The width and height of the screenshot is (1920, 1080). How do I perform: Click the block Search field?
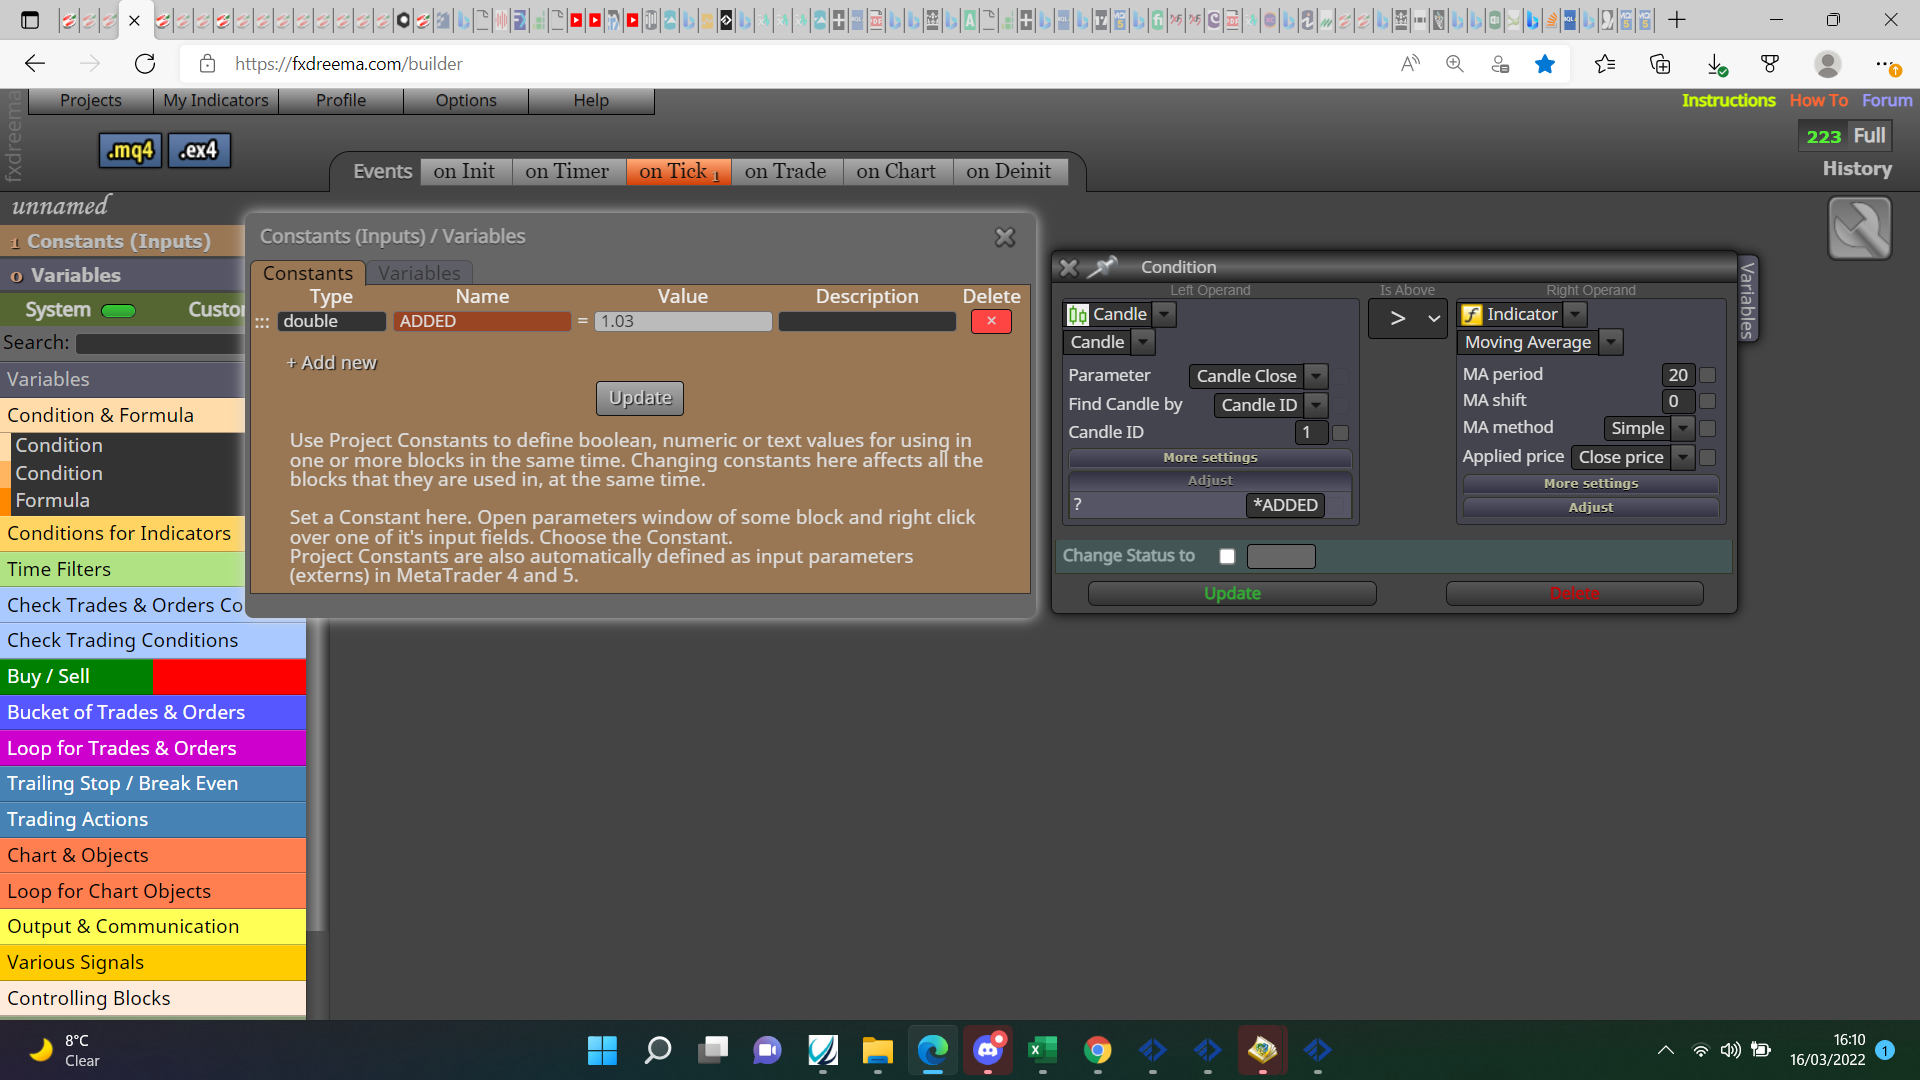pyautogui.click(x=160, y=343)
